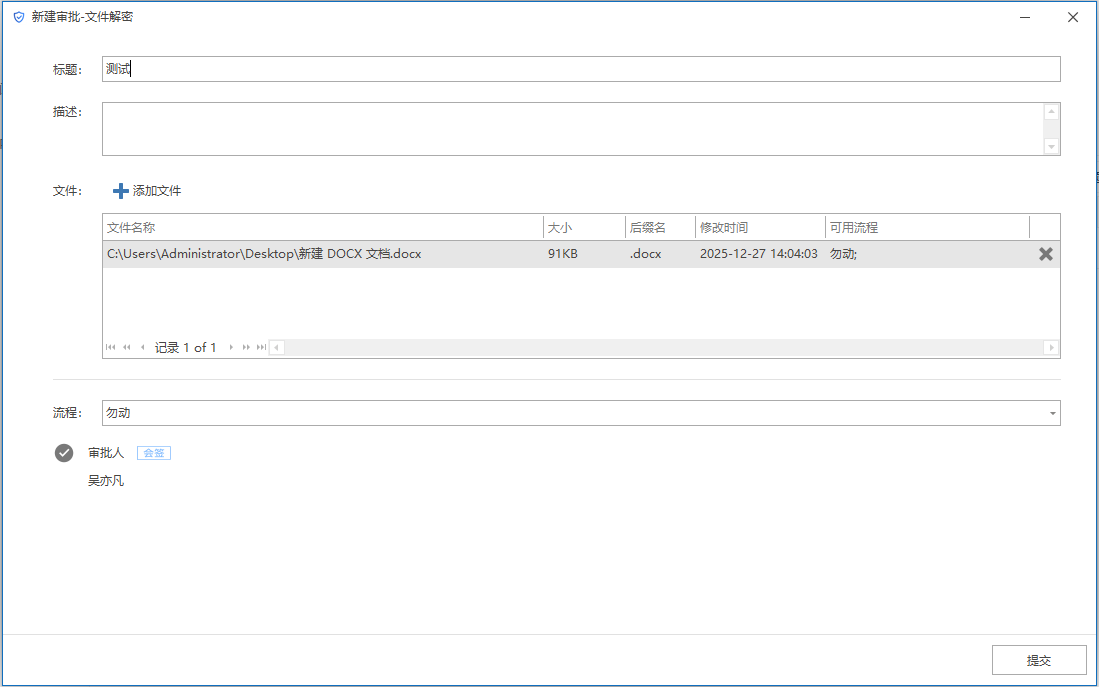
Task: Click the 大小 column header
Action: (x=584, y=228)
